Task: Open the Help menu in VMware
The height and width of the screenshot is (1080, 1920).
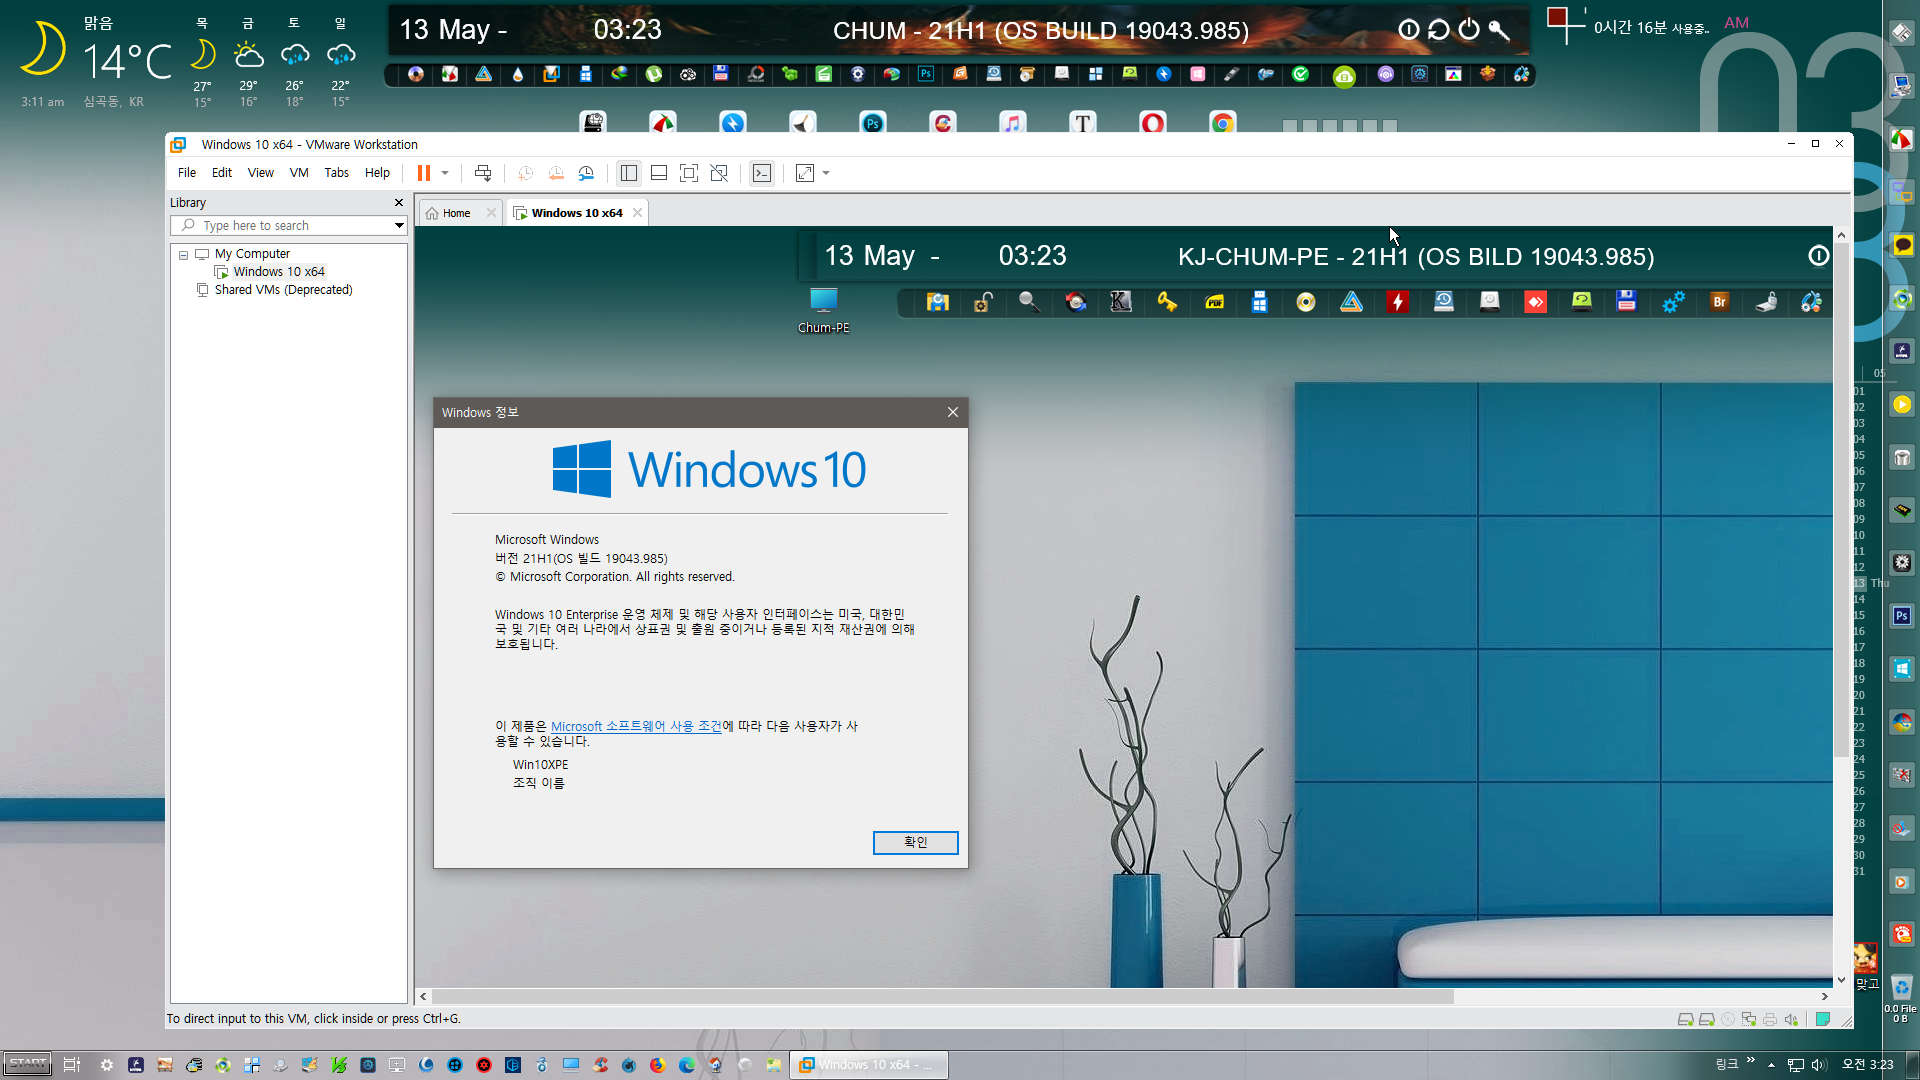Action: pyautogui.click(x=377, y=173)
